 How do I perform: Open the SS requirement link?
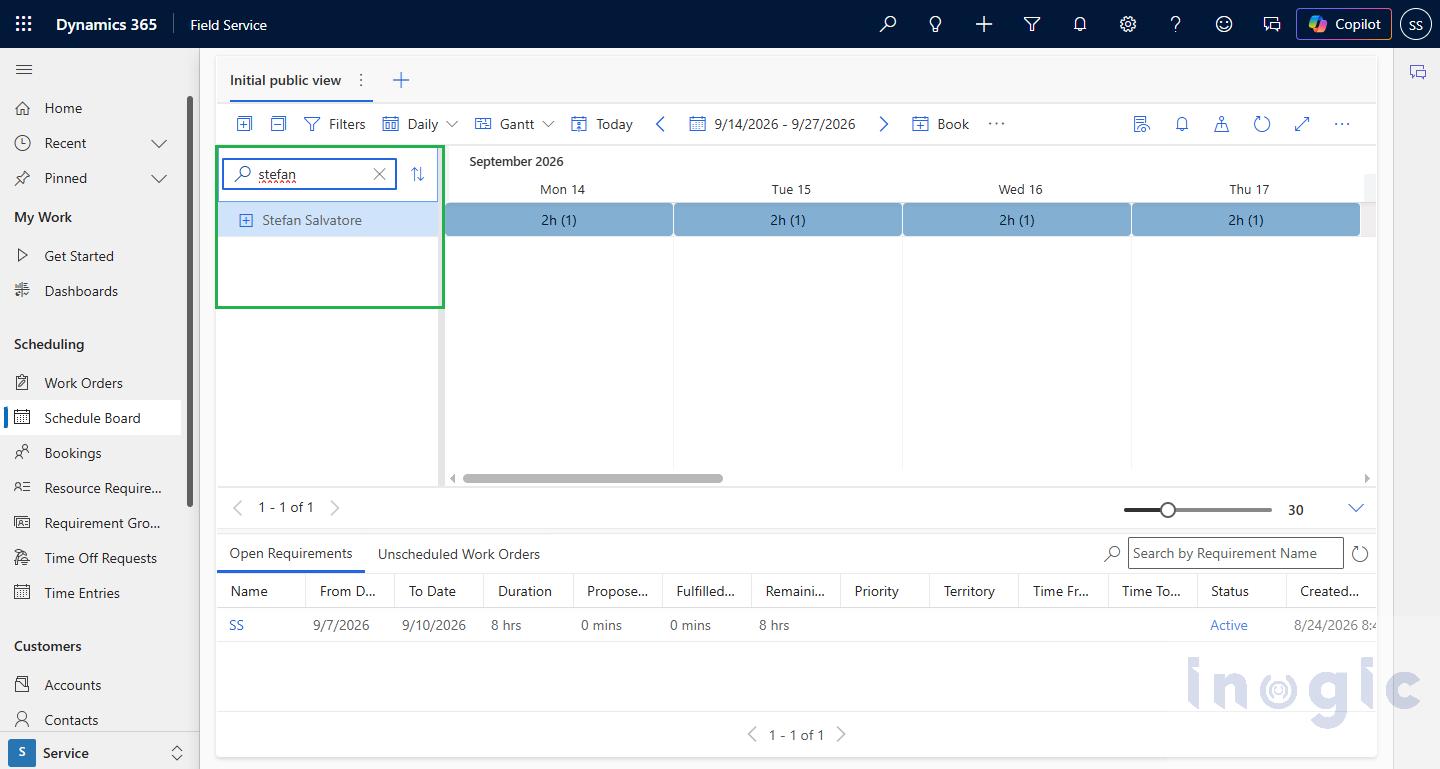click(x=237, y=625)
